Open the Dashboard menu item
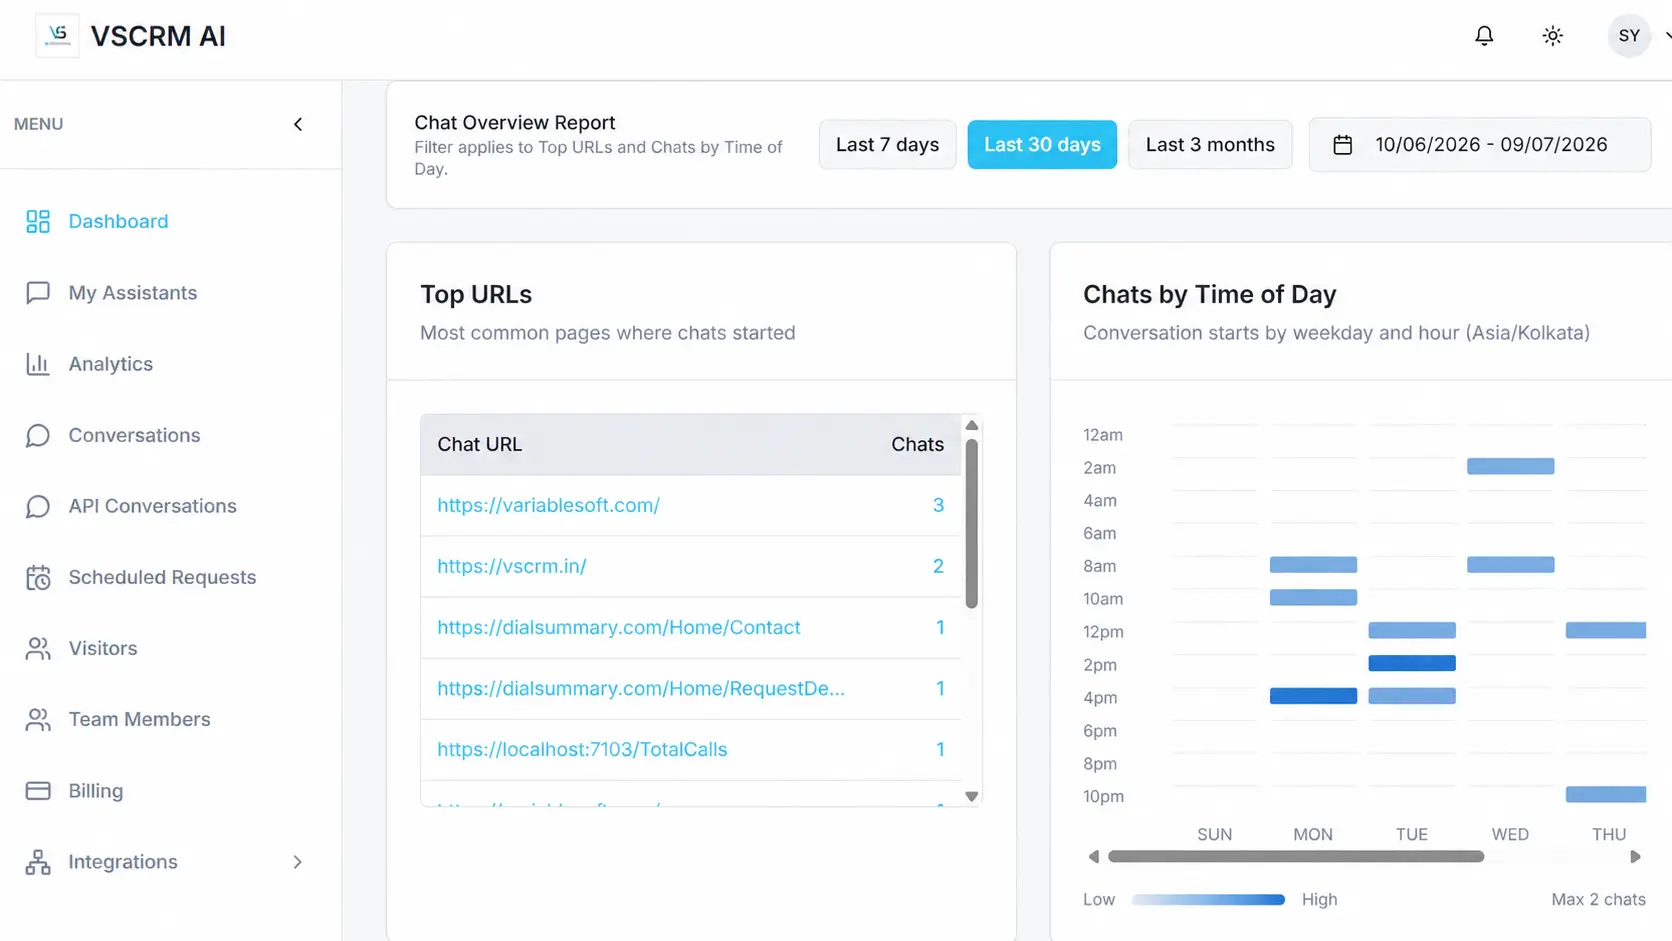Image resolution: width=1672 pixels, height=941 pixels. click(x=118, y=221)
